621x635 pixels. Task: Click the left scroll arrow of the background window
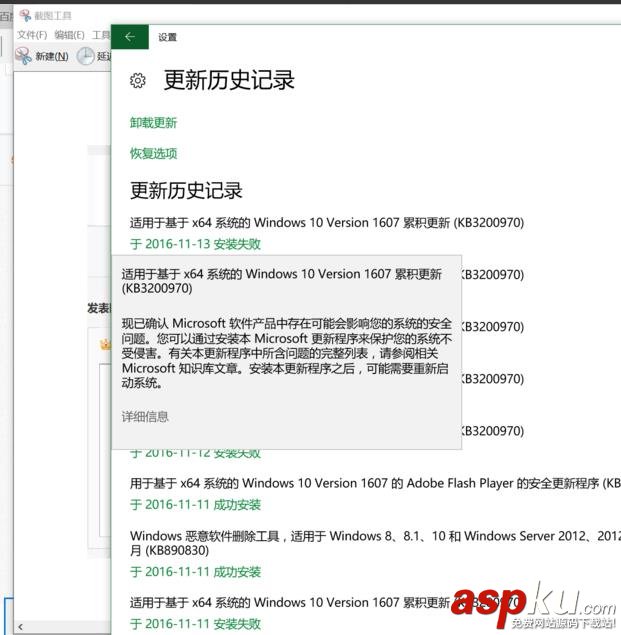coord(20,627)
